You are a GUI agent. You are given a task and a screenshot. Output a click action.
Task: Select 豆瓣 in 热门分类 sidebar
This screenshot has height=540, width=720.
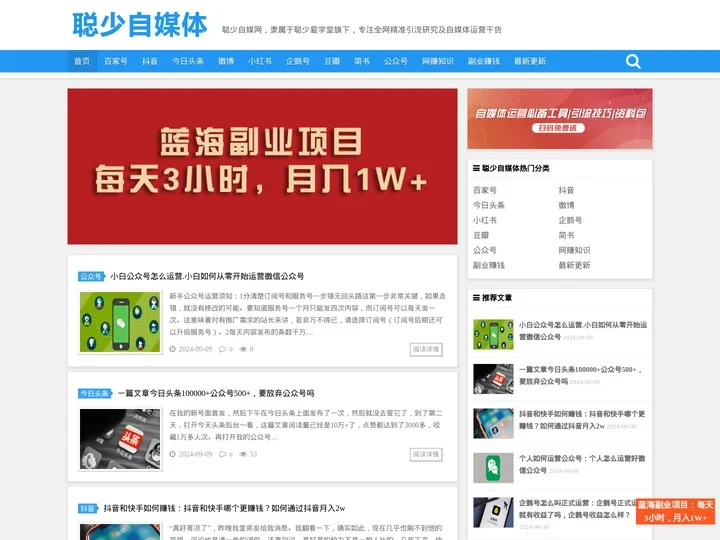481,235
